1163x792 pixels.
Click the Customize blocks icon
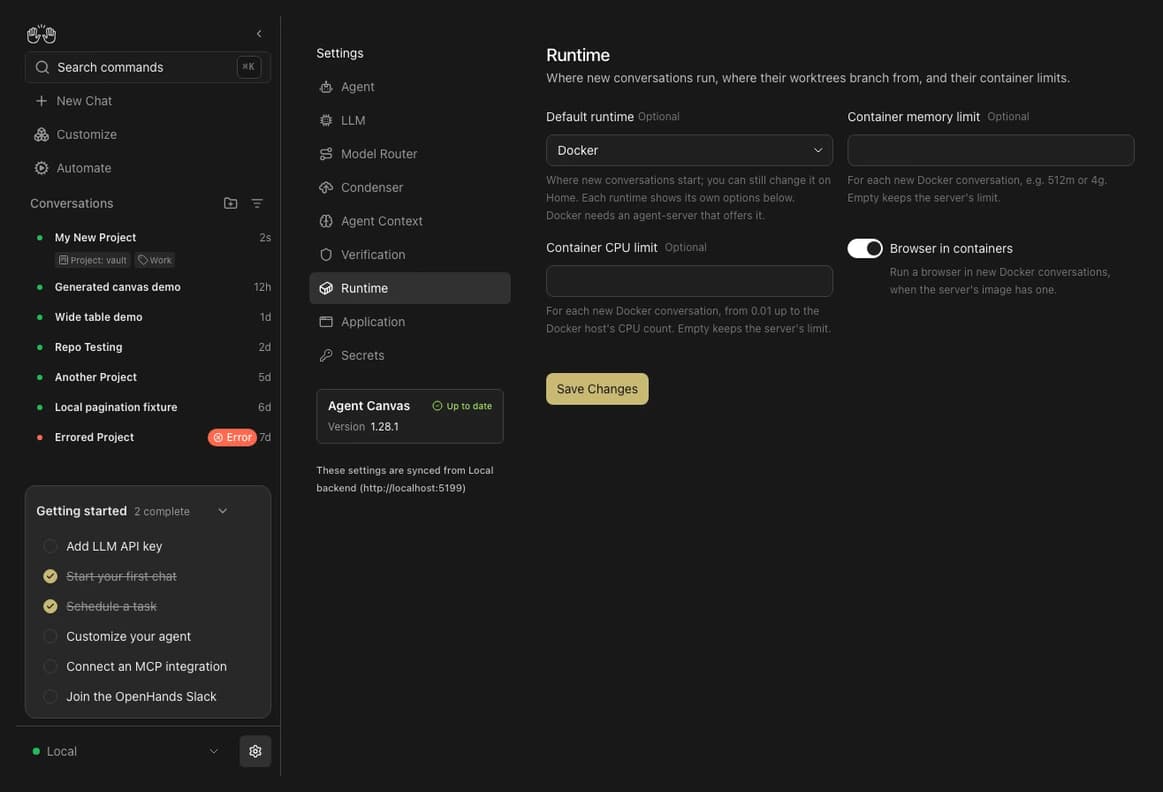(42, 134)
